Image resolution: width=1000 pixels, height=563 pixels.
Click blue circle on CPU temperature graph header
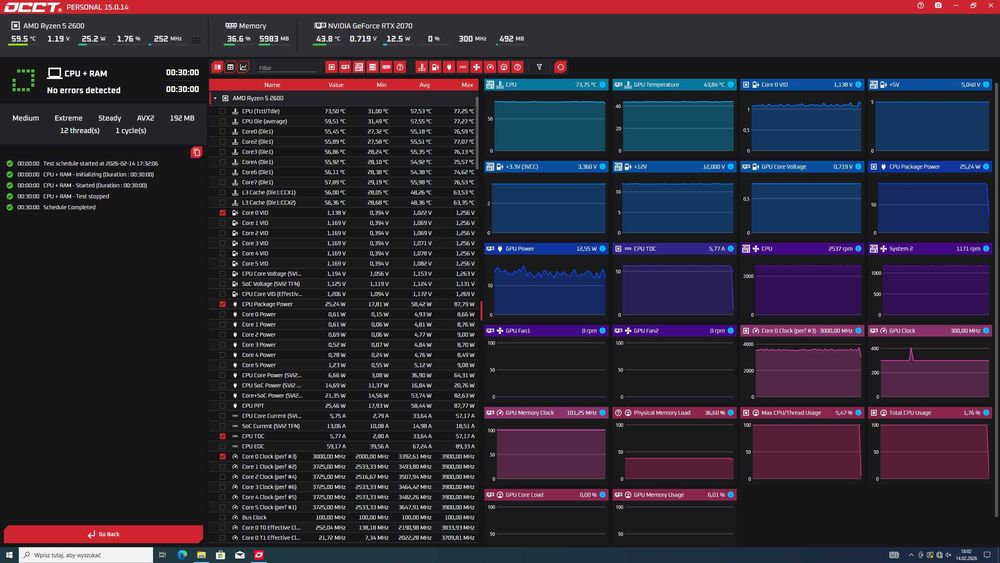tap(603, 84)
